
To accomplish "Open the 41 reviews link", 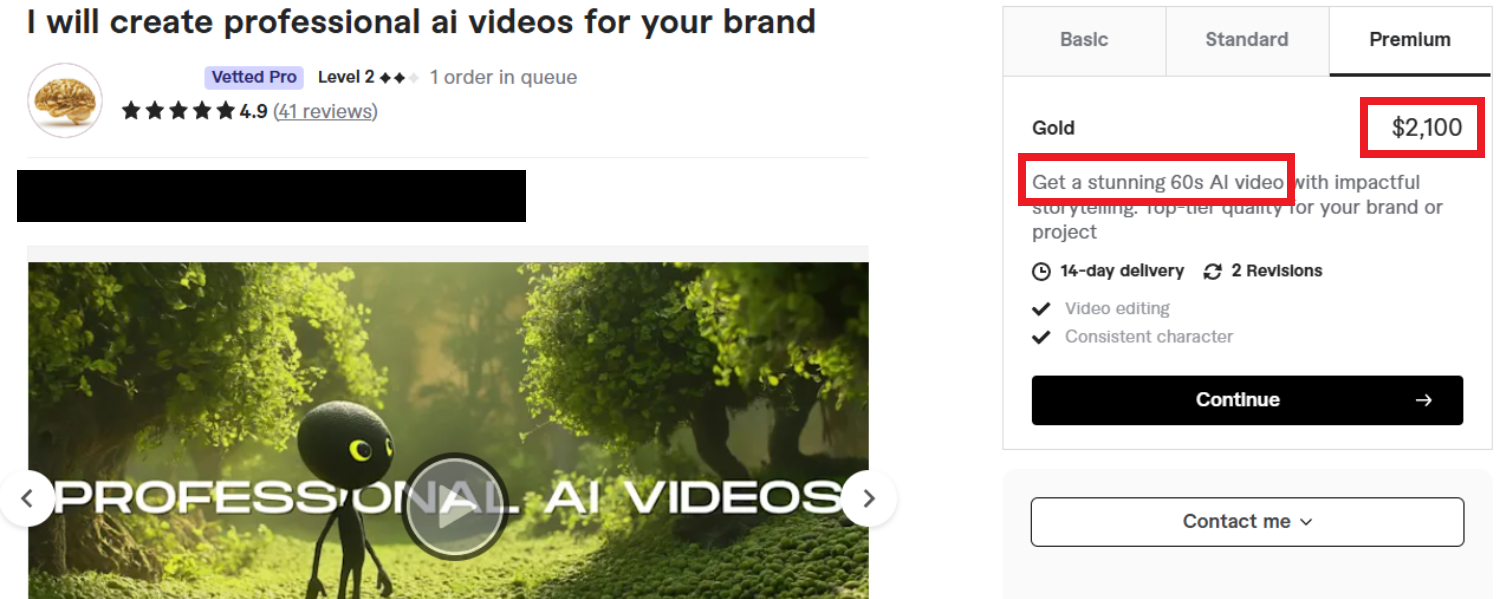I will 325,111.
